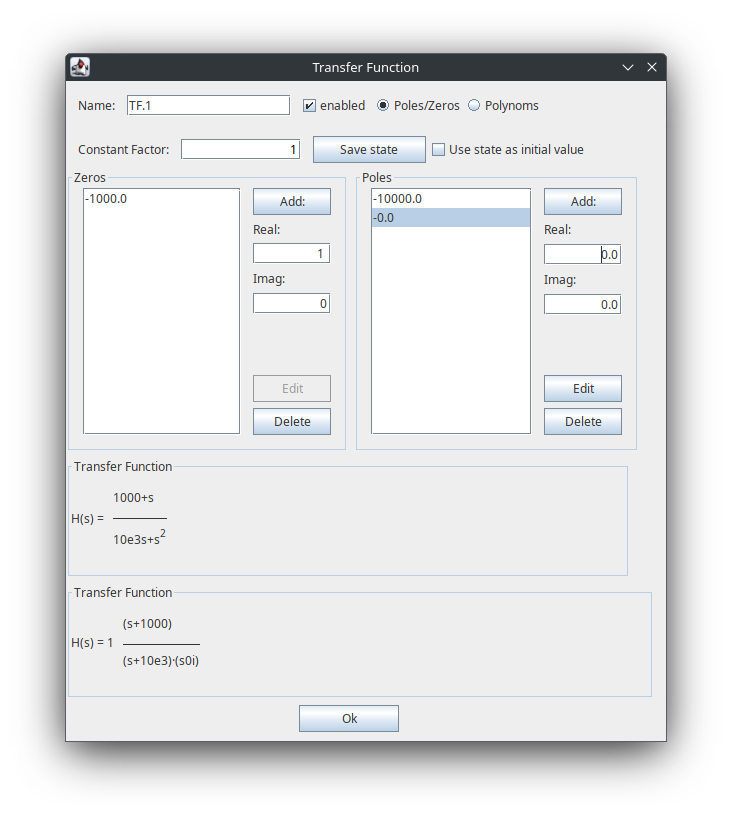This screenshot has width=732, height=819.
Task: Click the Name field containing TF.1
Action: tap(208, 105)
